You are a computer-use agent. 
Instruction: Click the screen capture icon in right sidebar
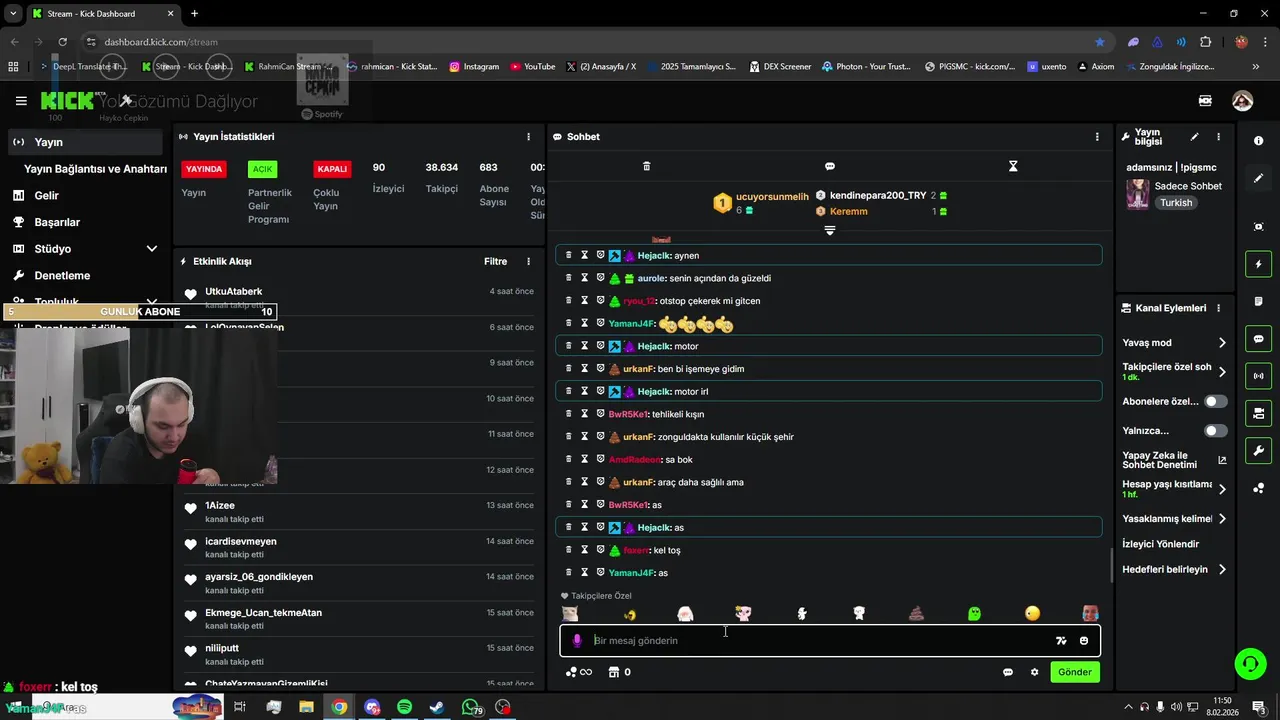click(x=1258, y=227)
